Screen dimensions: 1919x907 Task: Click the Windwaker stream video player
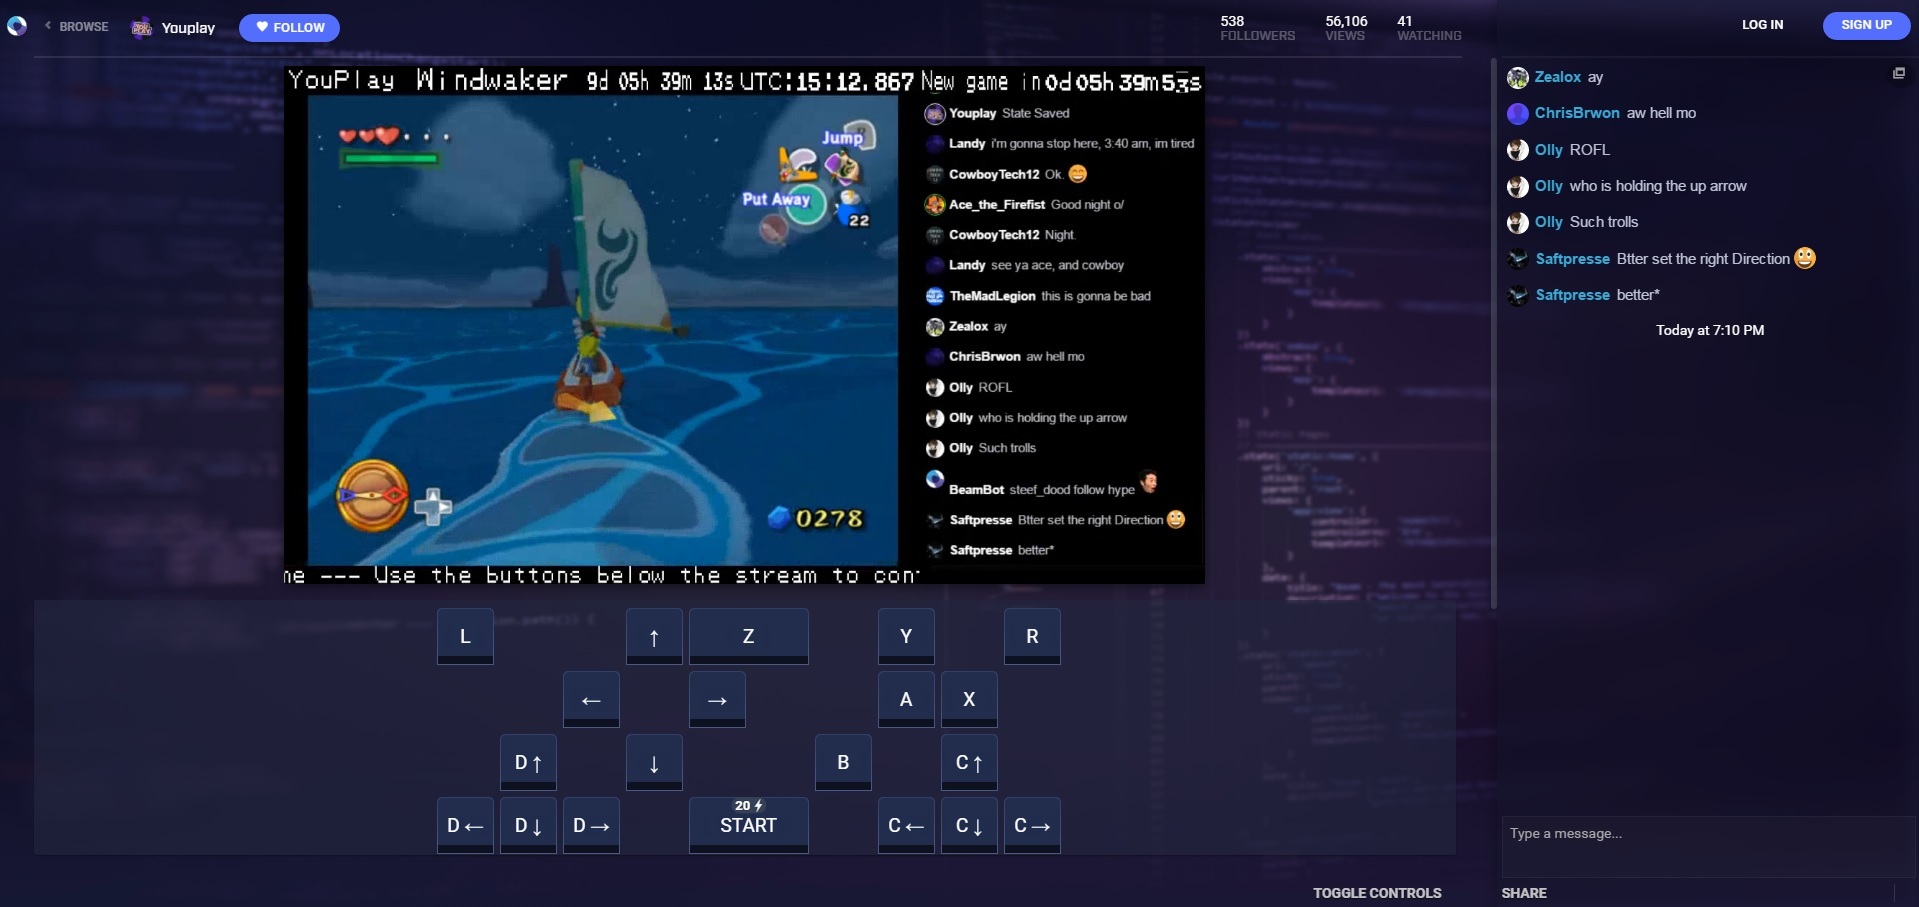744,325
